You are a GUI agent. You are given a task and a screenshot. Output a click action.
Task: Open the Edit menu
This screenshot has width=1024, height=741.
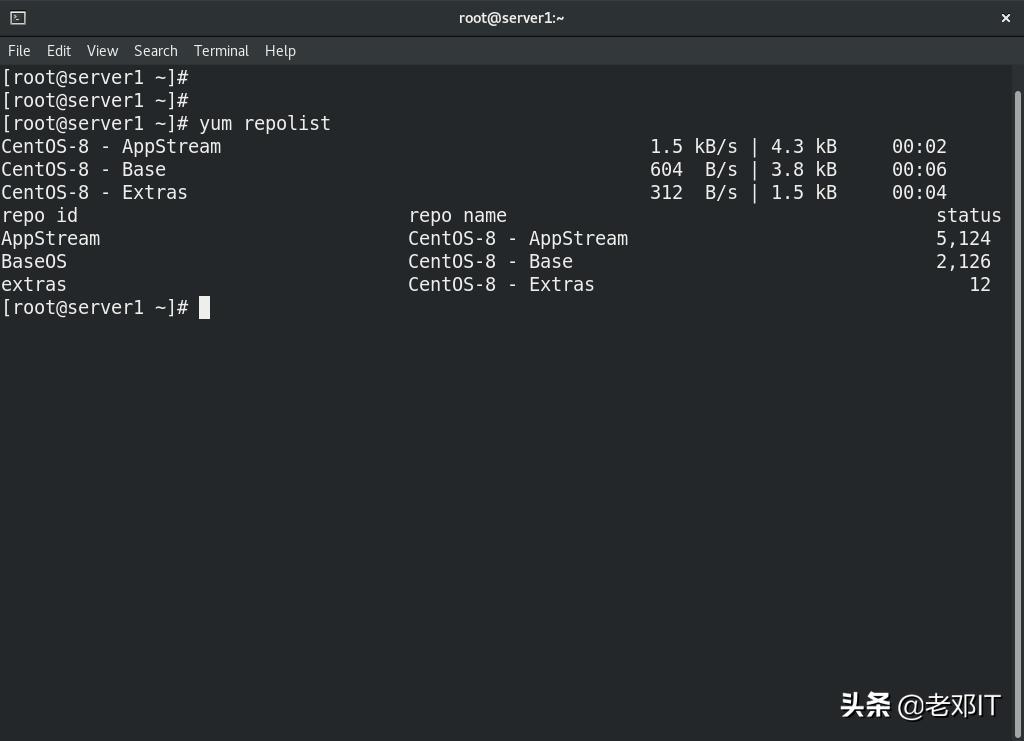[x=58, y=51]
